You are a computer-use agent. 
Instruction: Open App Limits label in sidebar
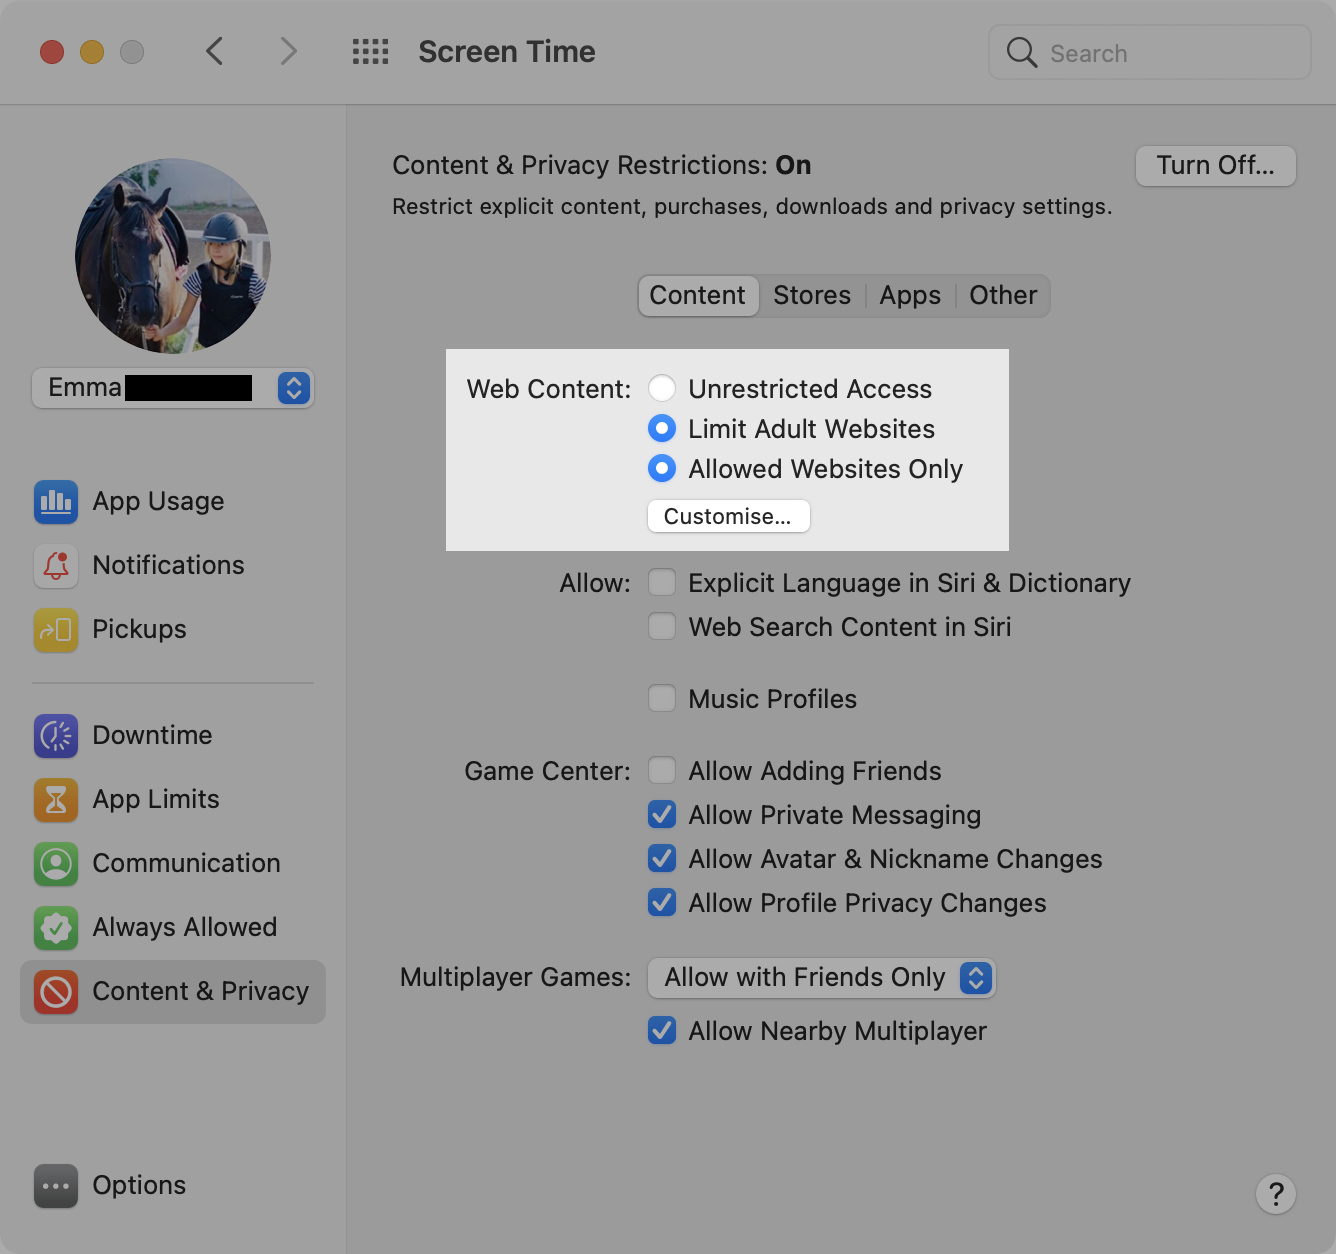[x=156, y=799]
